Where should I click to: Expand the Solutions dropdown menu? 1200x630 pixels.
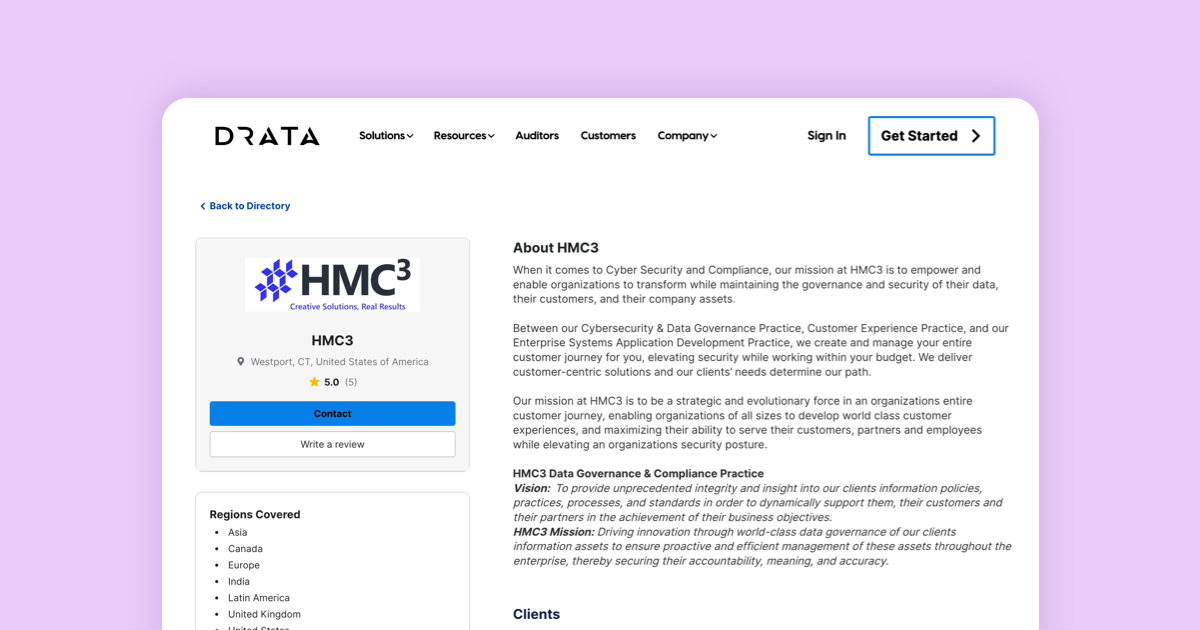pyautogui.click(x=386, y=136)
